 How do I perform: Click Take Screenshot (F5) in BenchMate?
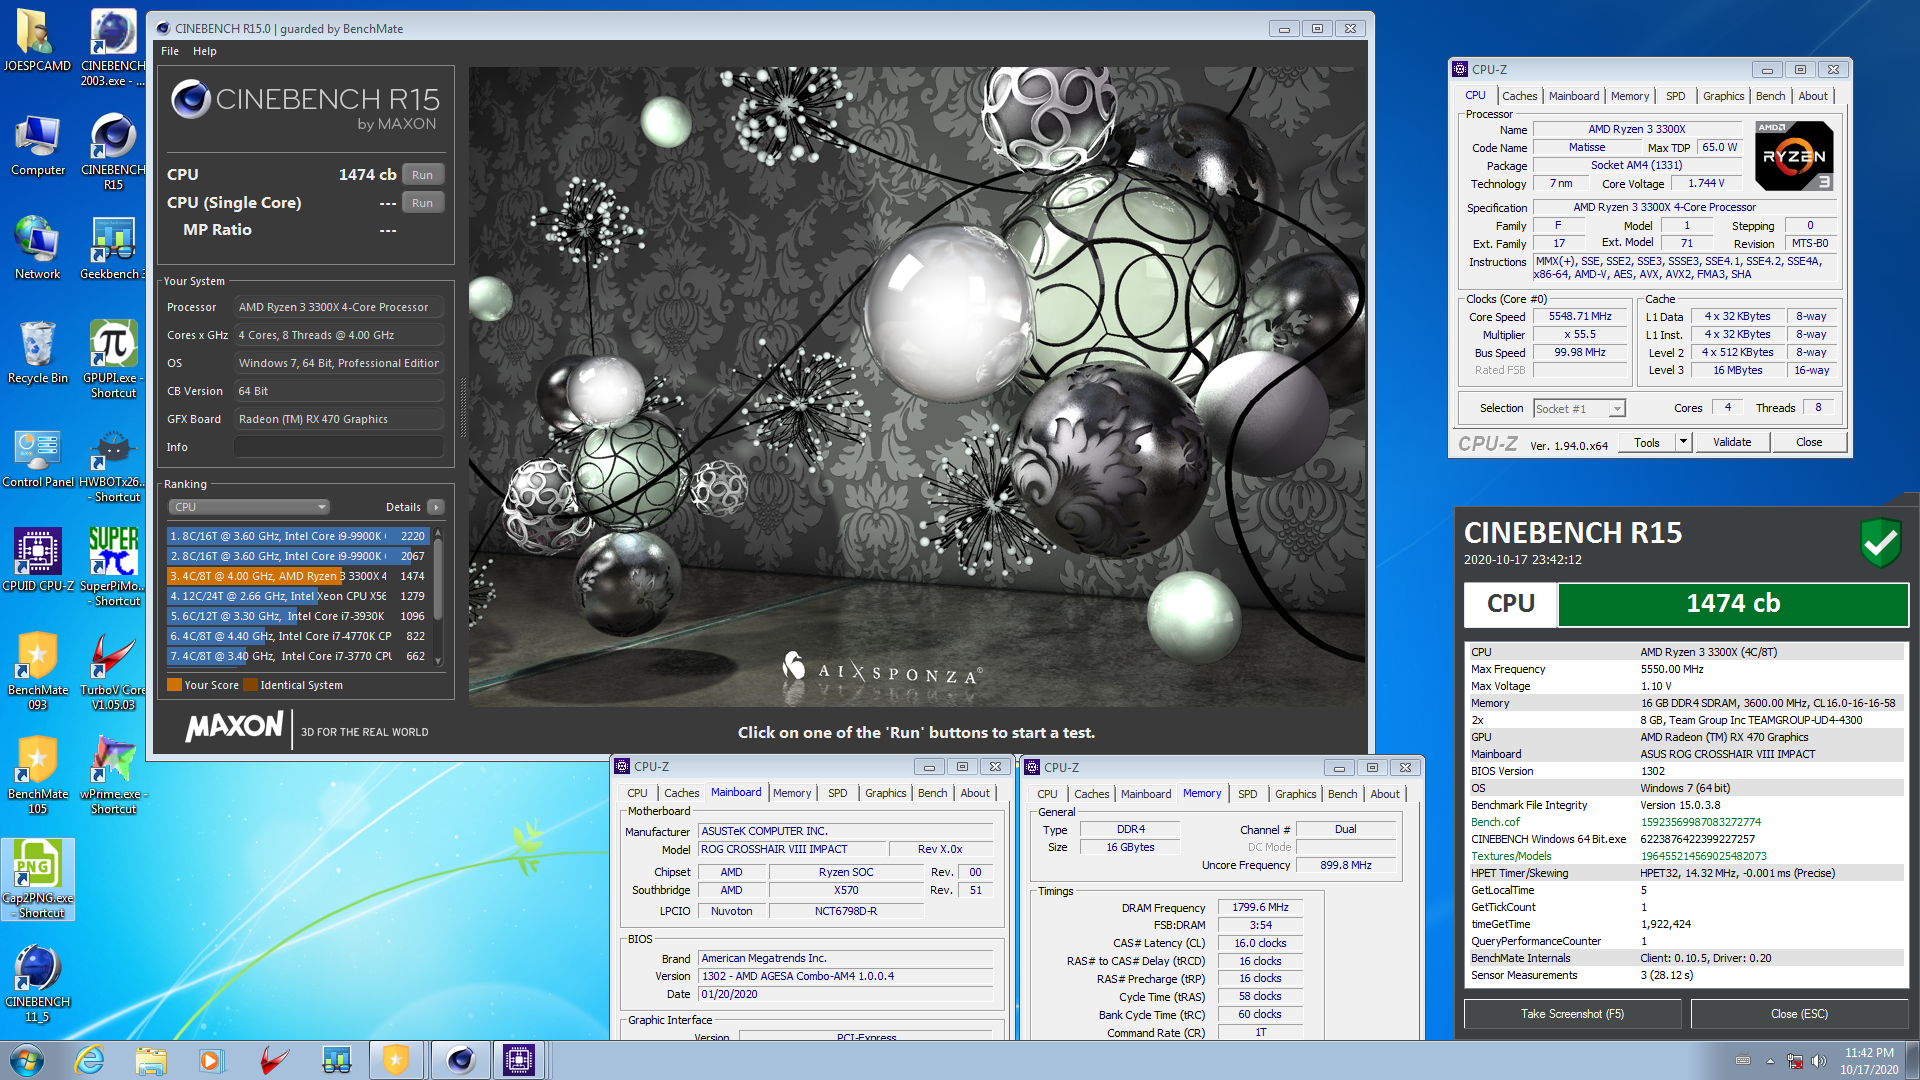(x=1572, y=1014)
